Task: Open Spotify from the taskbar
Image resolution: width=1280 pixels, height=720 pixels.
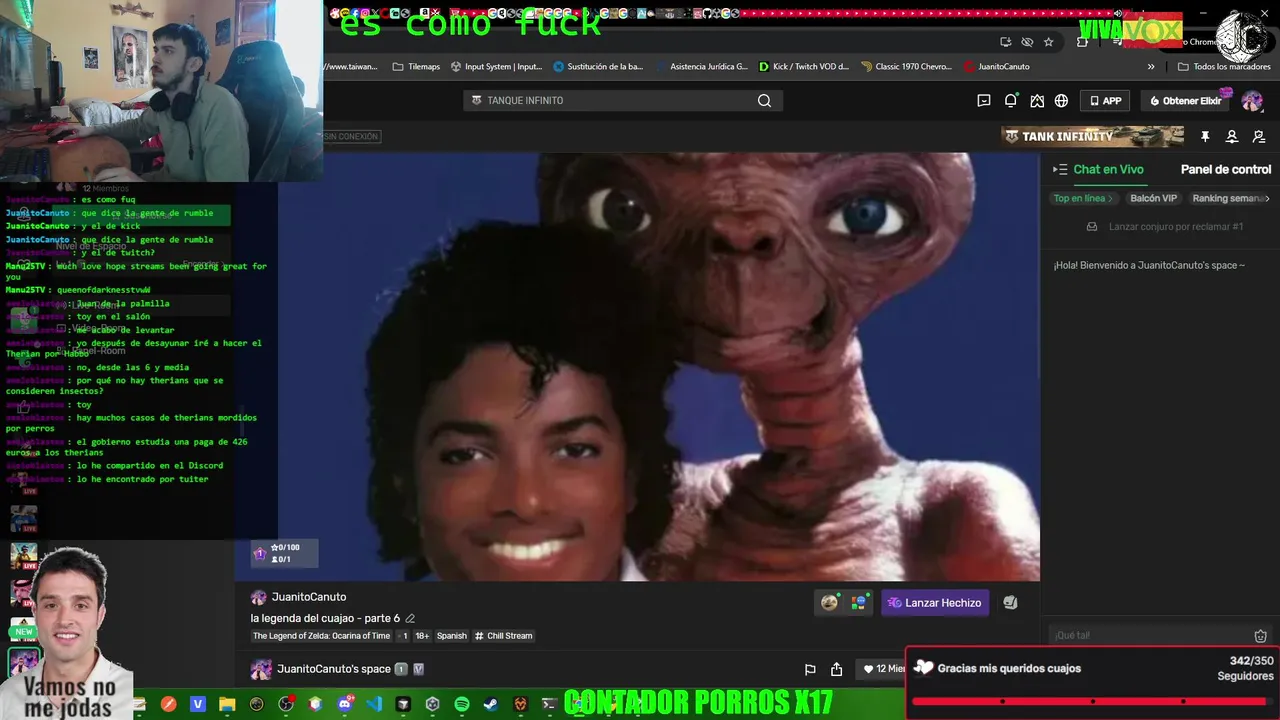Action: (x=462, y=704)
